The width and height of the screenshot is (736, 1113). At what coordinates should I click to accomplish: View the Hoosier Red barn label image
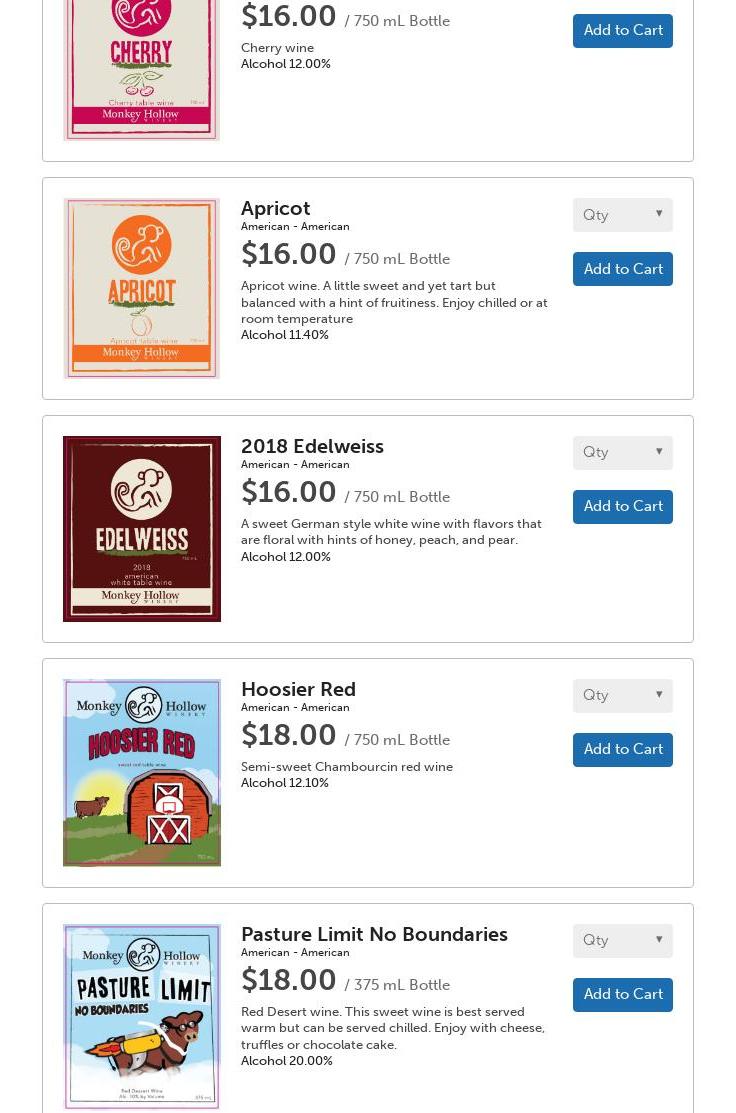(141, 773)
